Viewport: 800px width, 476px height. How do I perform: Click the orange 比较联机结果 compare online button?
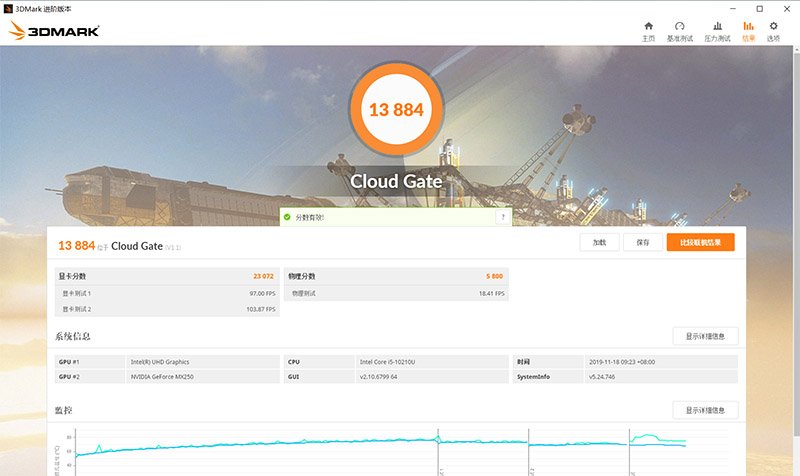(x=701, y=242)
